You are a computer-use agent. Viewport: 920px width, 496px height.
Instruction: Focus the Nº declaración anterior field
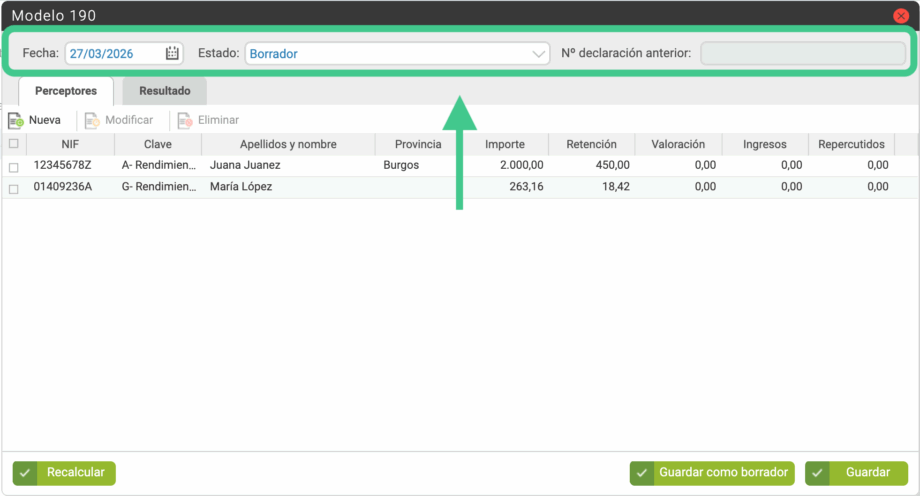click(x=803, y=54)
